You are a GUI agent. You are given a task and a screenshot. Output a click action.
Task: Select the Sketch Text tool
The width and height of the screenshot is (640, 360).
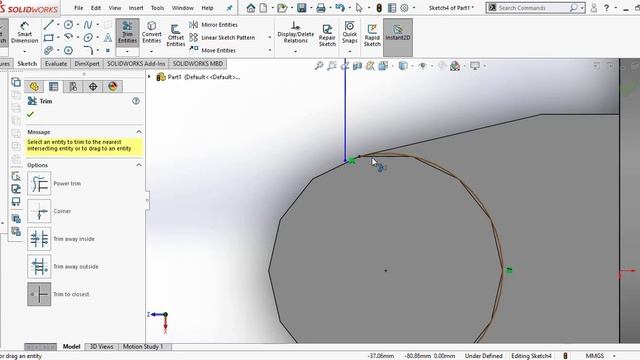[108, 38]
